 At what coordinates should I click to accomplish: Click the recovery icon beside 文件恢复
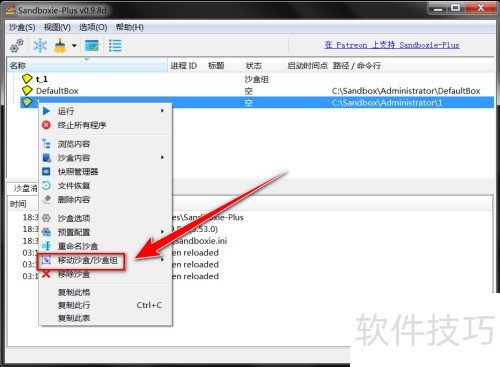pos(46,185)
